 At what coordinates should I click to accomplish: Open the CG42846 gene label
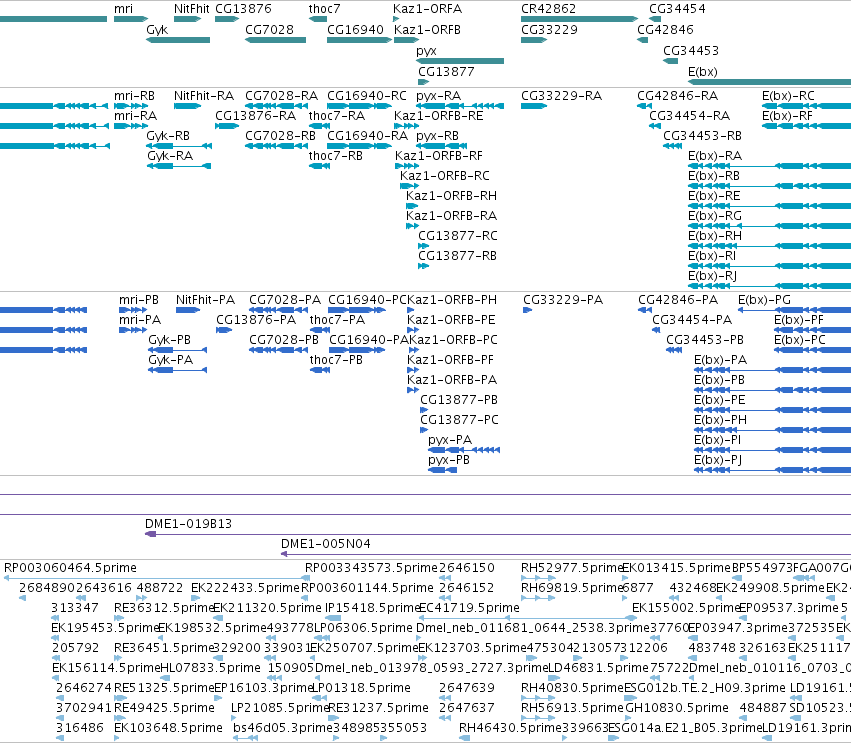pyautogui.click(x=665, y=29)
